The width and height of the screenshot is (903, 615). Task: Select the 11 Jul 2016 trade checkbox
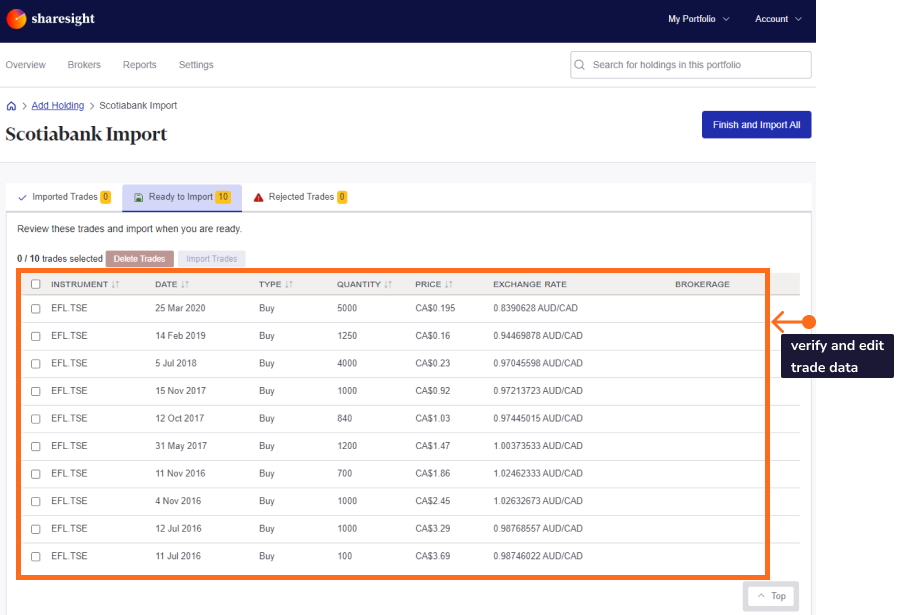tap(36, 557)
